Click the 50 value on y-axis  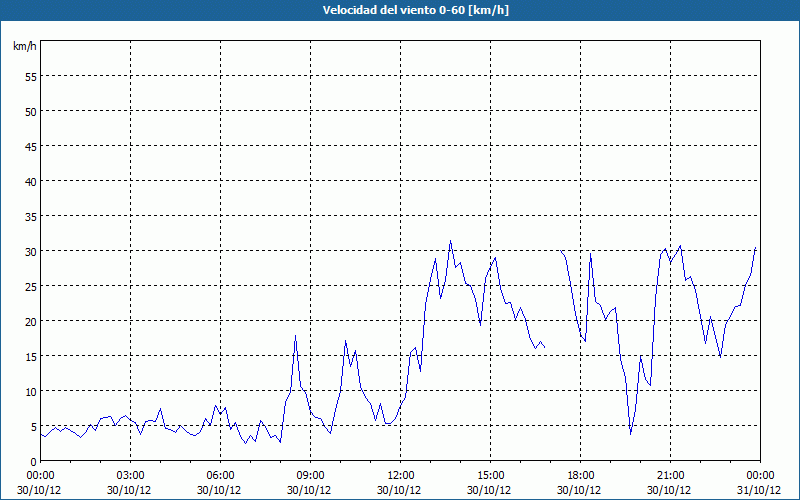click(31, 111)
